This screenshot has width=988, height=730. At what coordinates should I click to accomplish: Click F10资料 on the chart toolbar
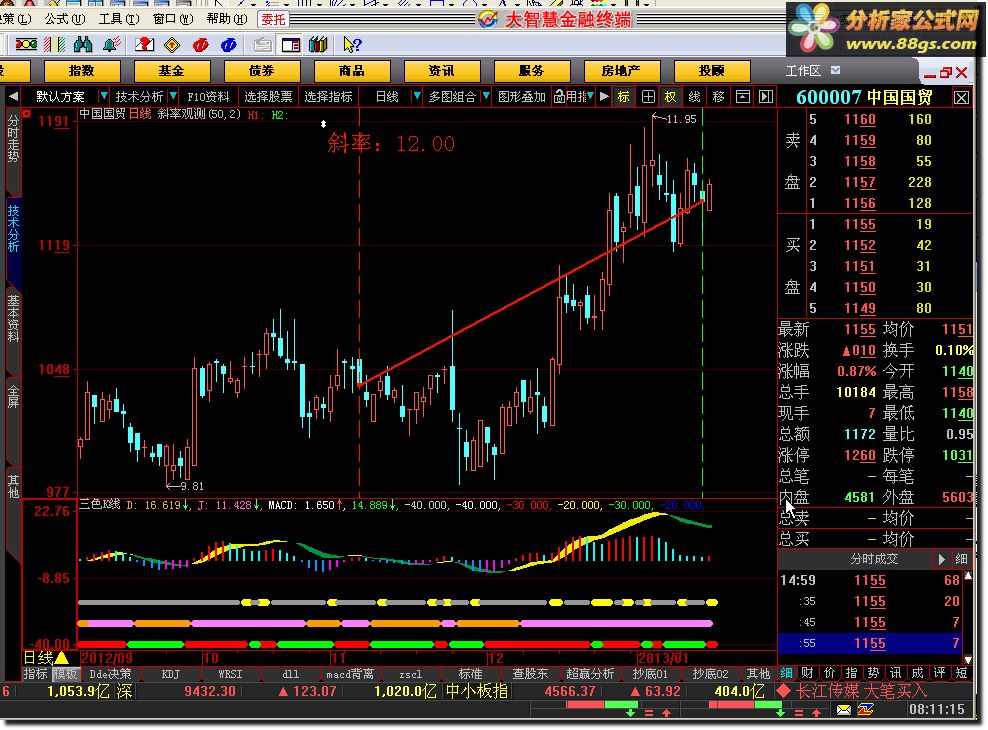pyautogui.click(x=208, y=96)
